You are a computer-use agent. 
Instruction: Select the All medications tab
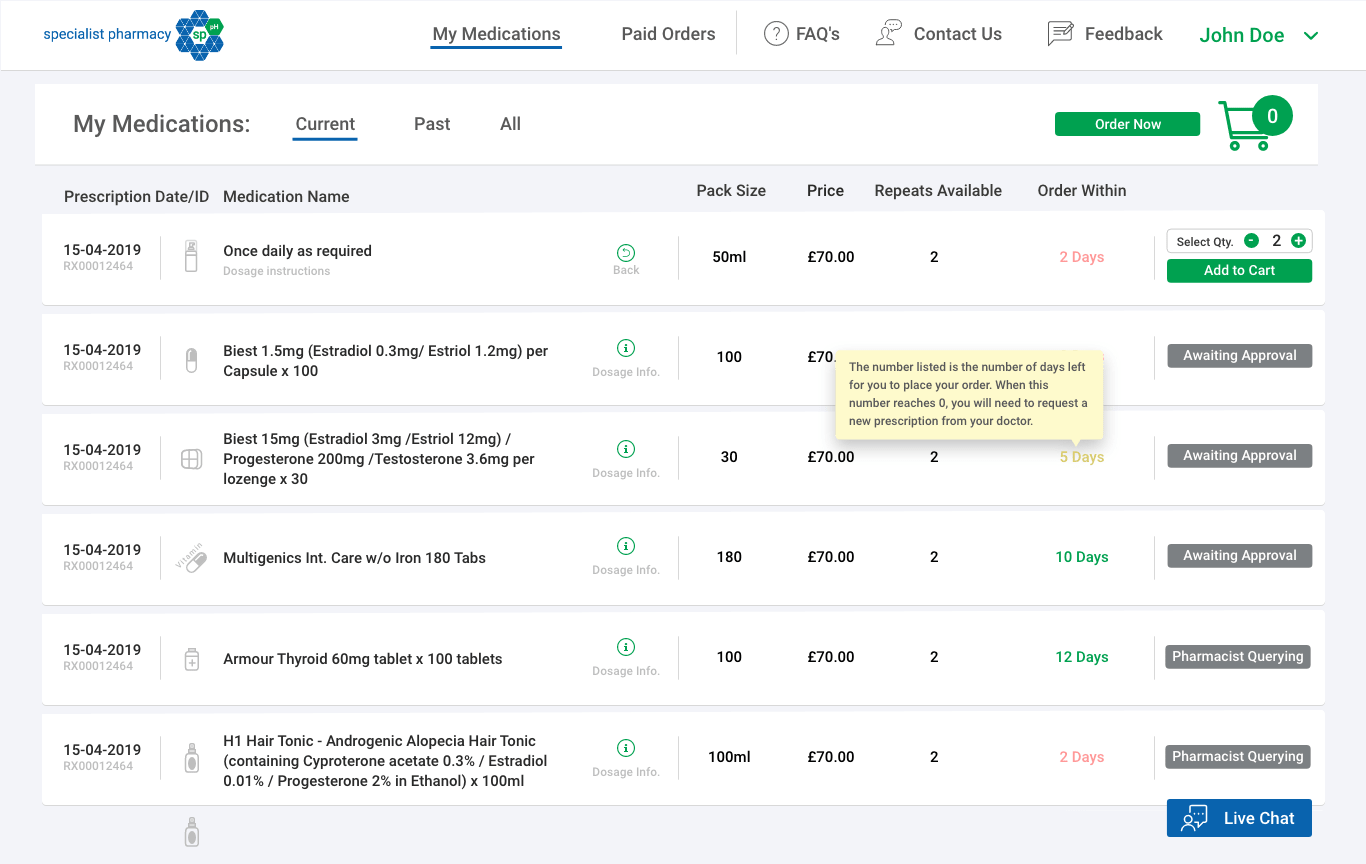[x=510, y=124]
